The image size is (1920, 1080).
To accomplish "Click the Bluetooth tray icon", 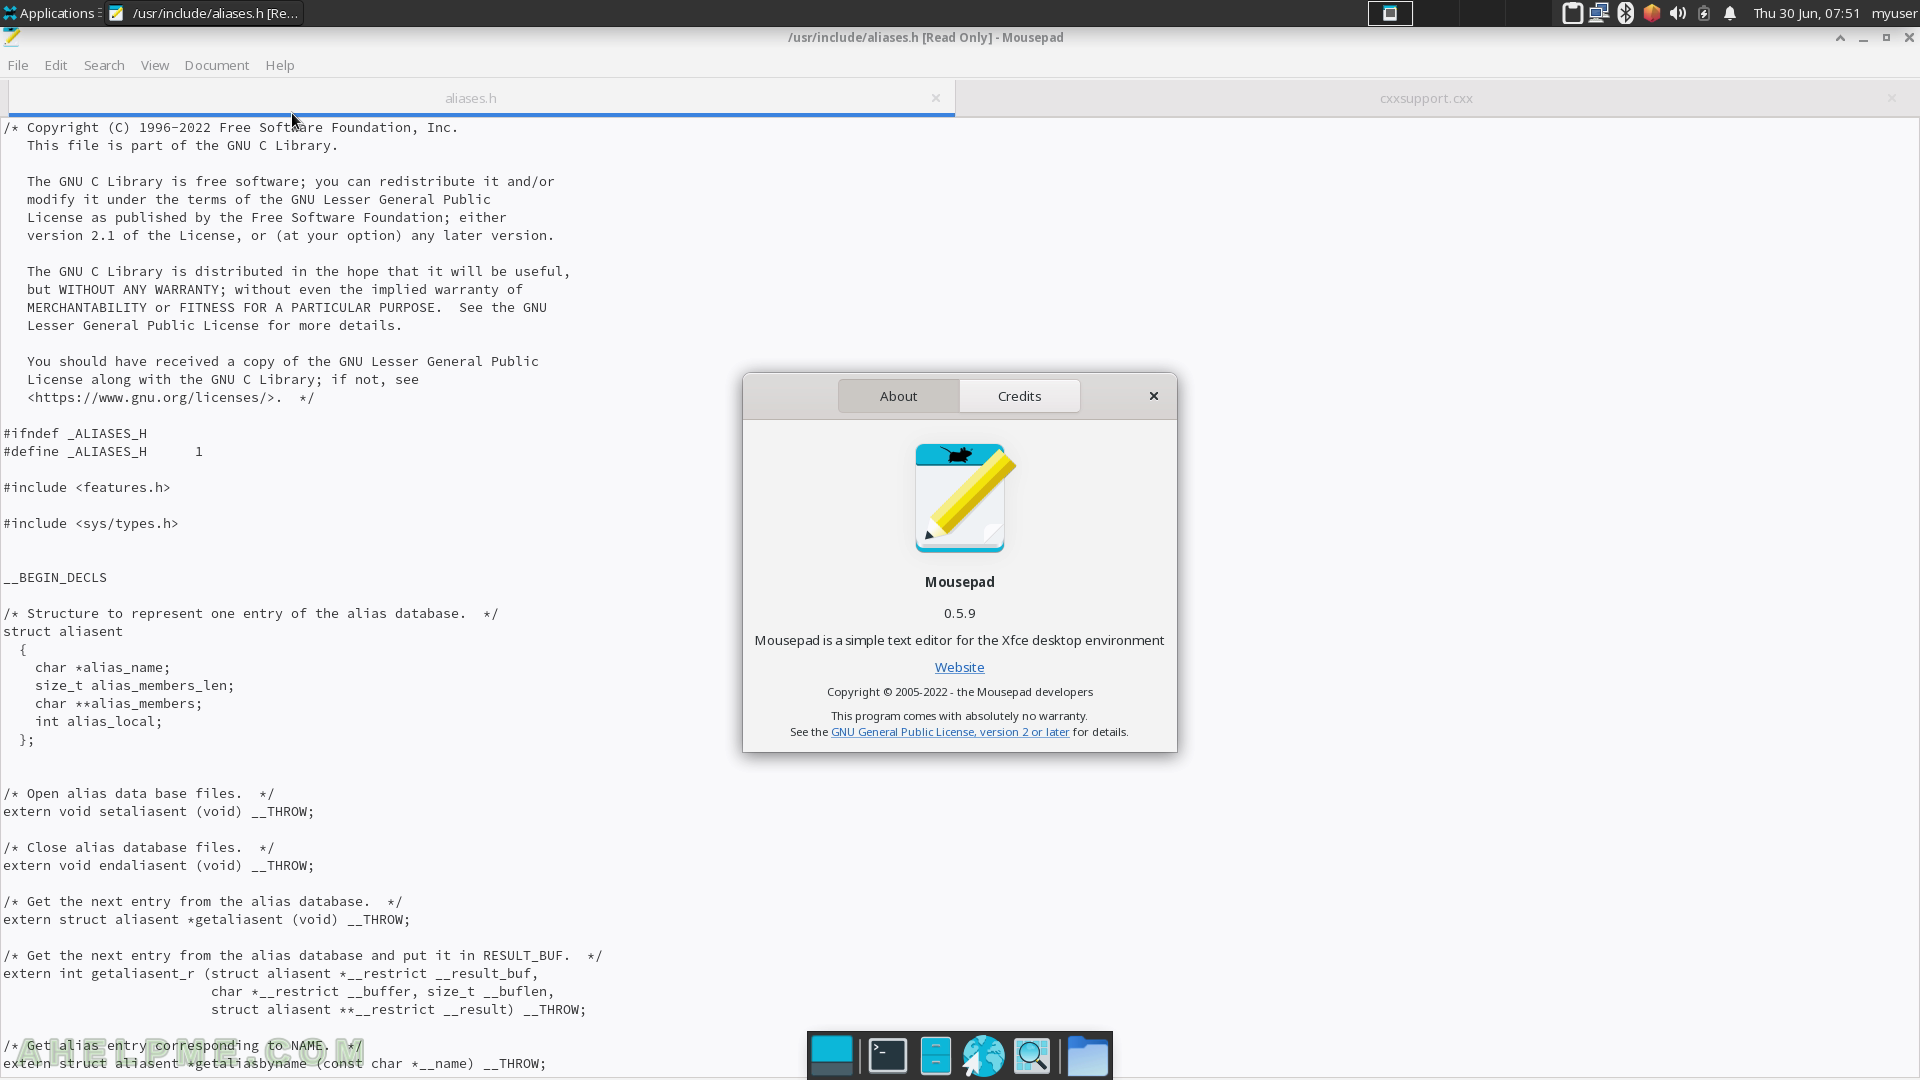I will point(1626,13).
